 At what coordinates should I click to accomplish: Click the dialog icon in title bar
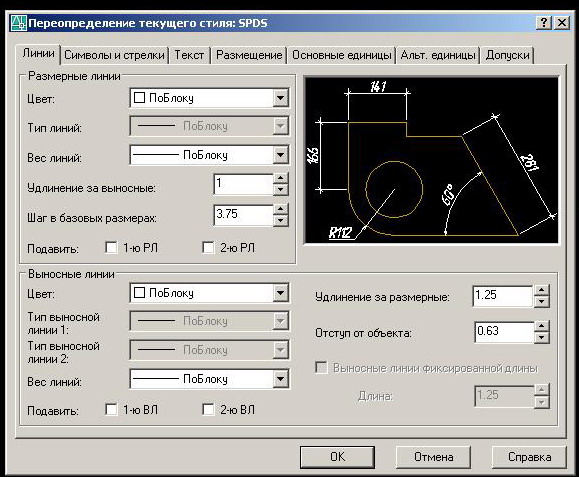coord(18,23)
